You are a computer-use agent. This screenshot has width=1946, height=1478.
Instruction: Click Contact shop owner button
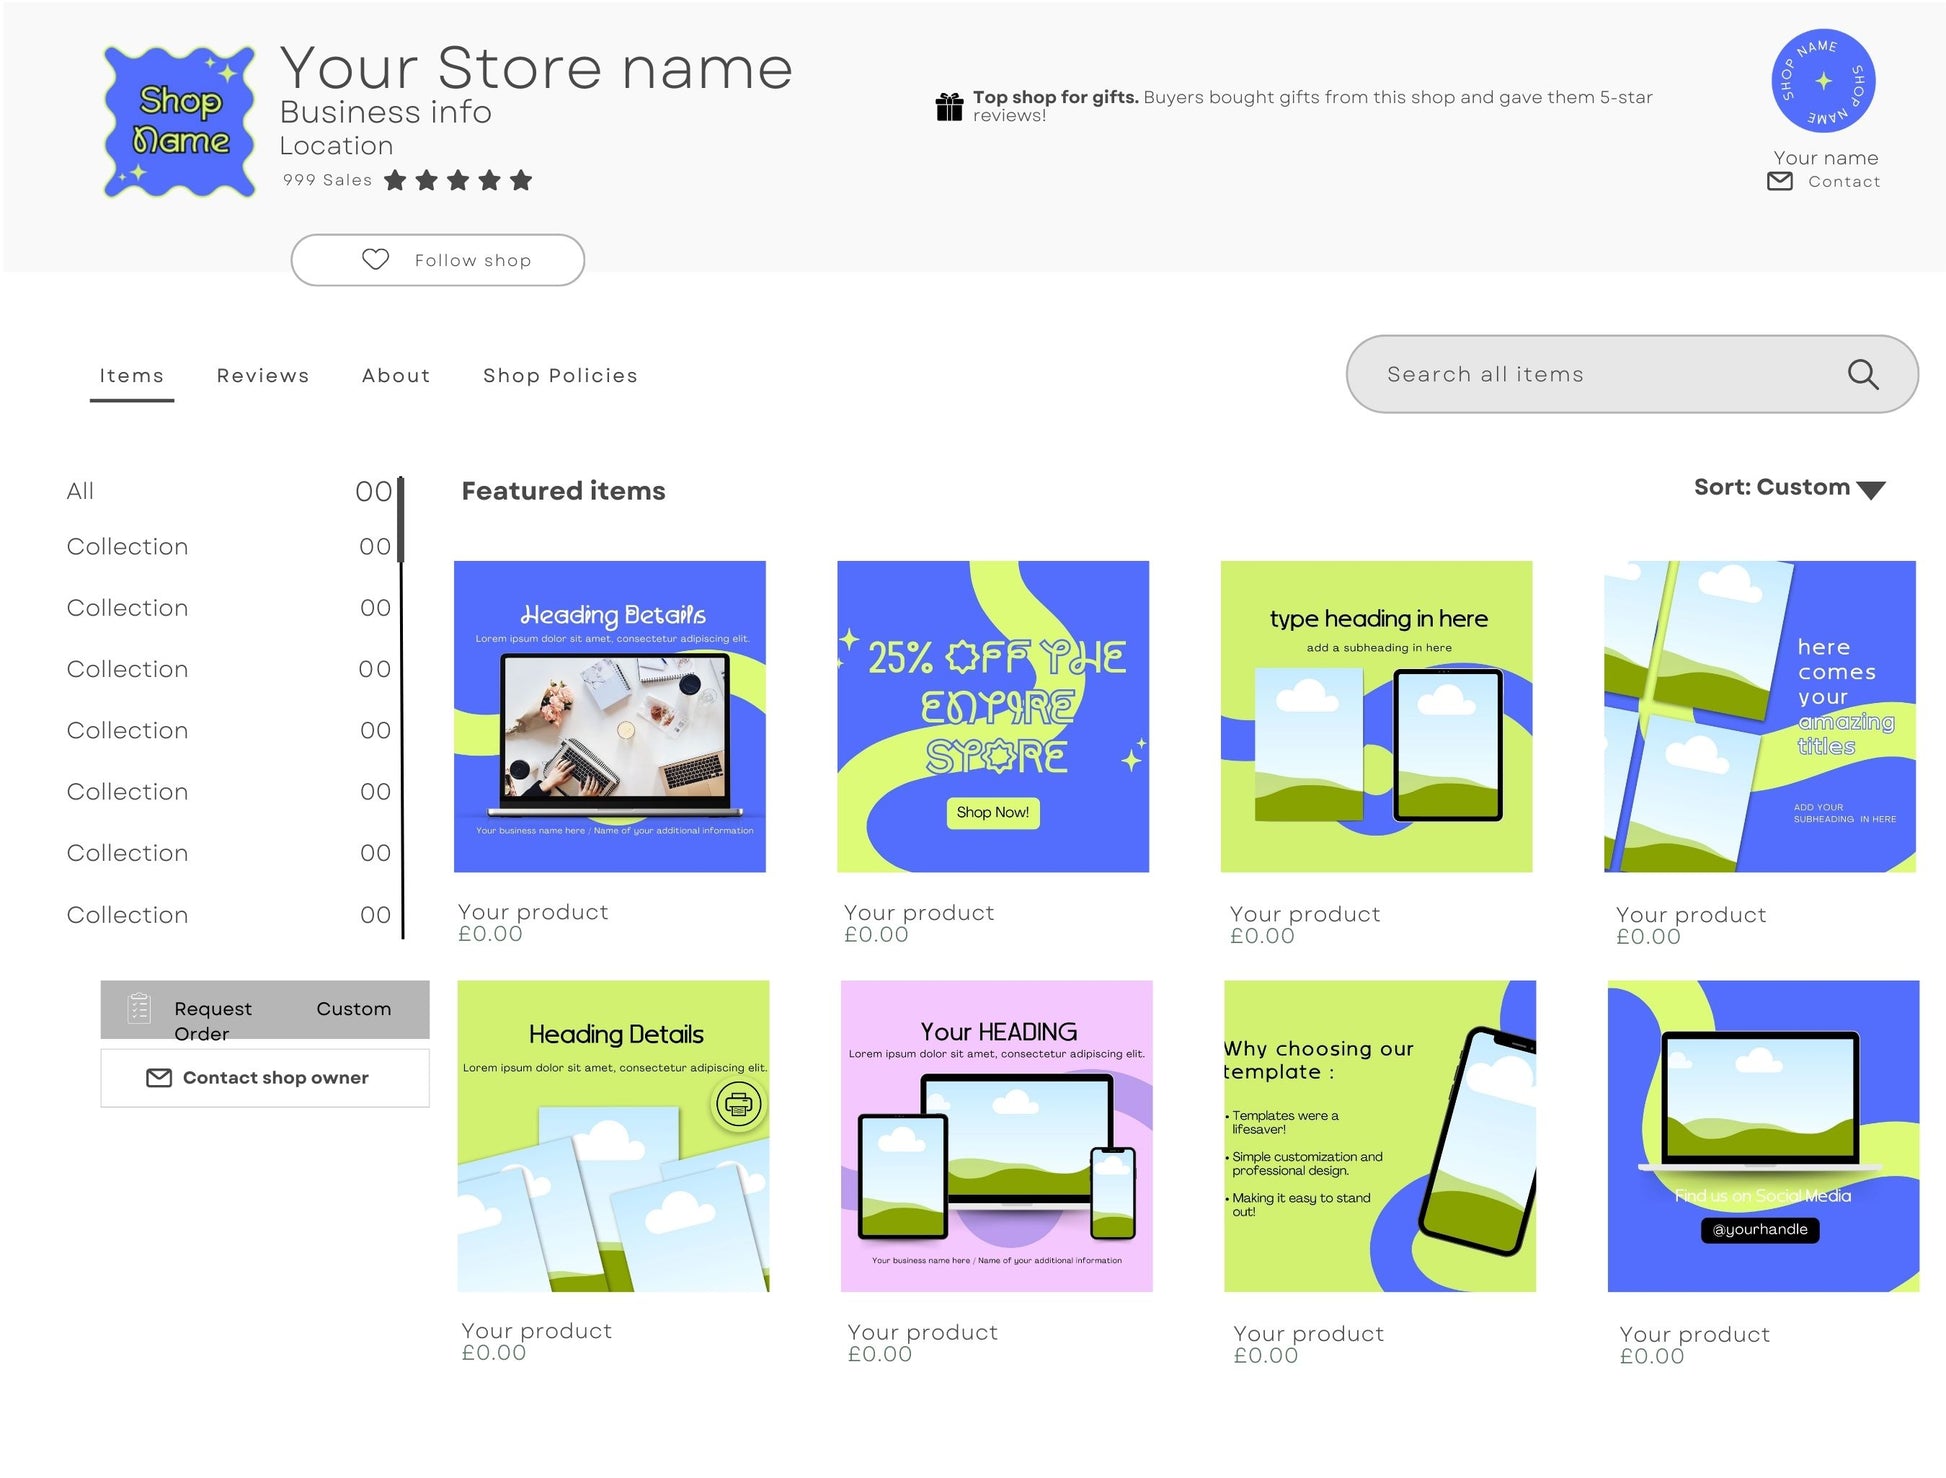pos(264,1078)
